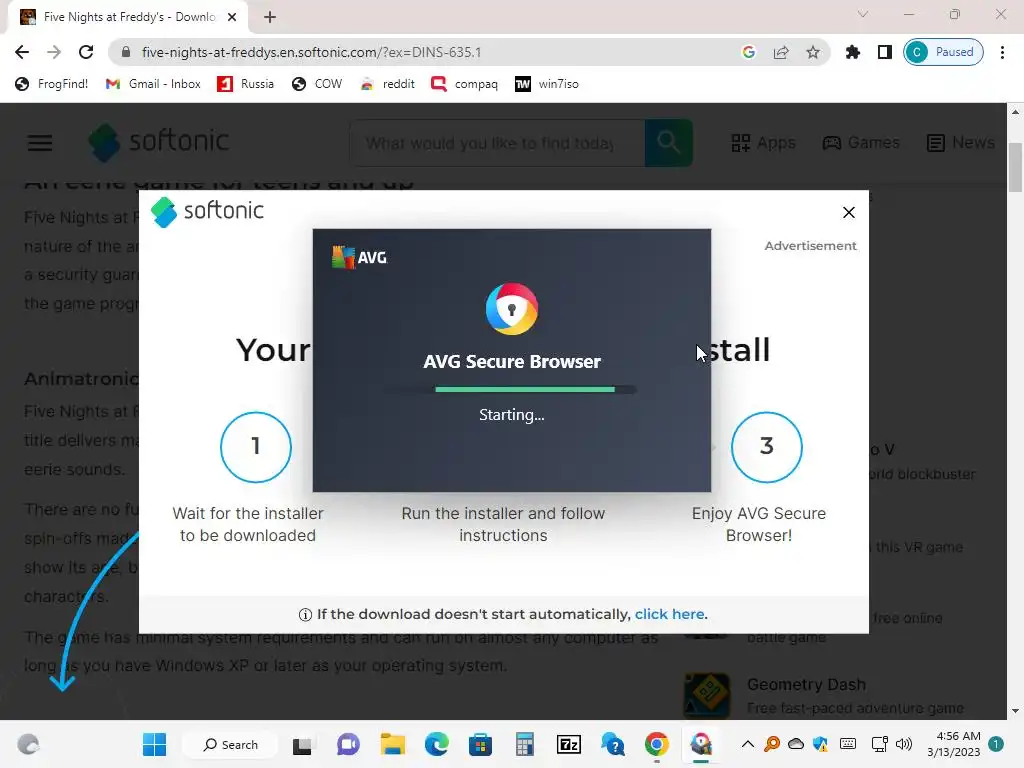Click the site security lock icon
1024x768 pixels.
127,52
